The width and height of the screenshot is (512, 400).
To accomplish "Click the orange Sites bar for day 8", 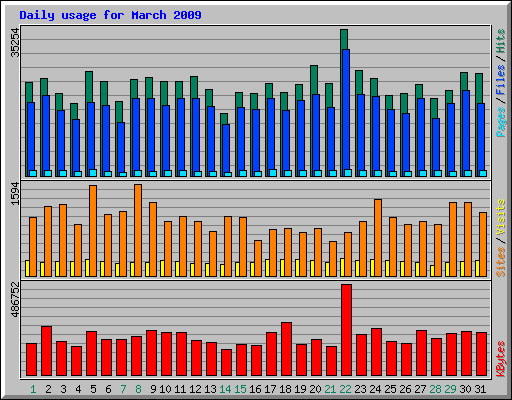I will point(138,230).
